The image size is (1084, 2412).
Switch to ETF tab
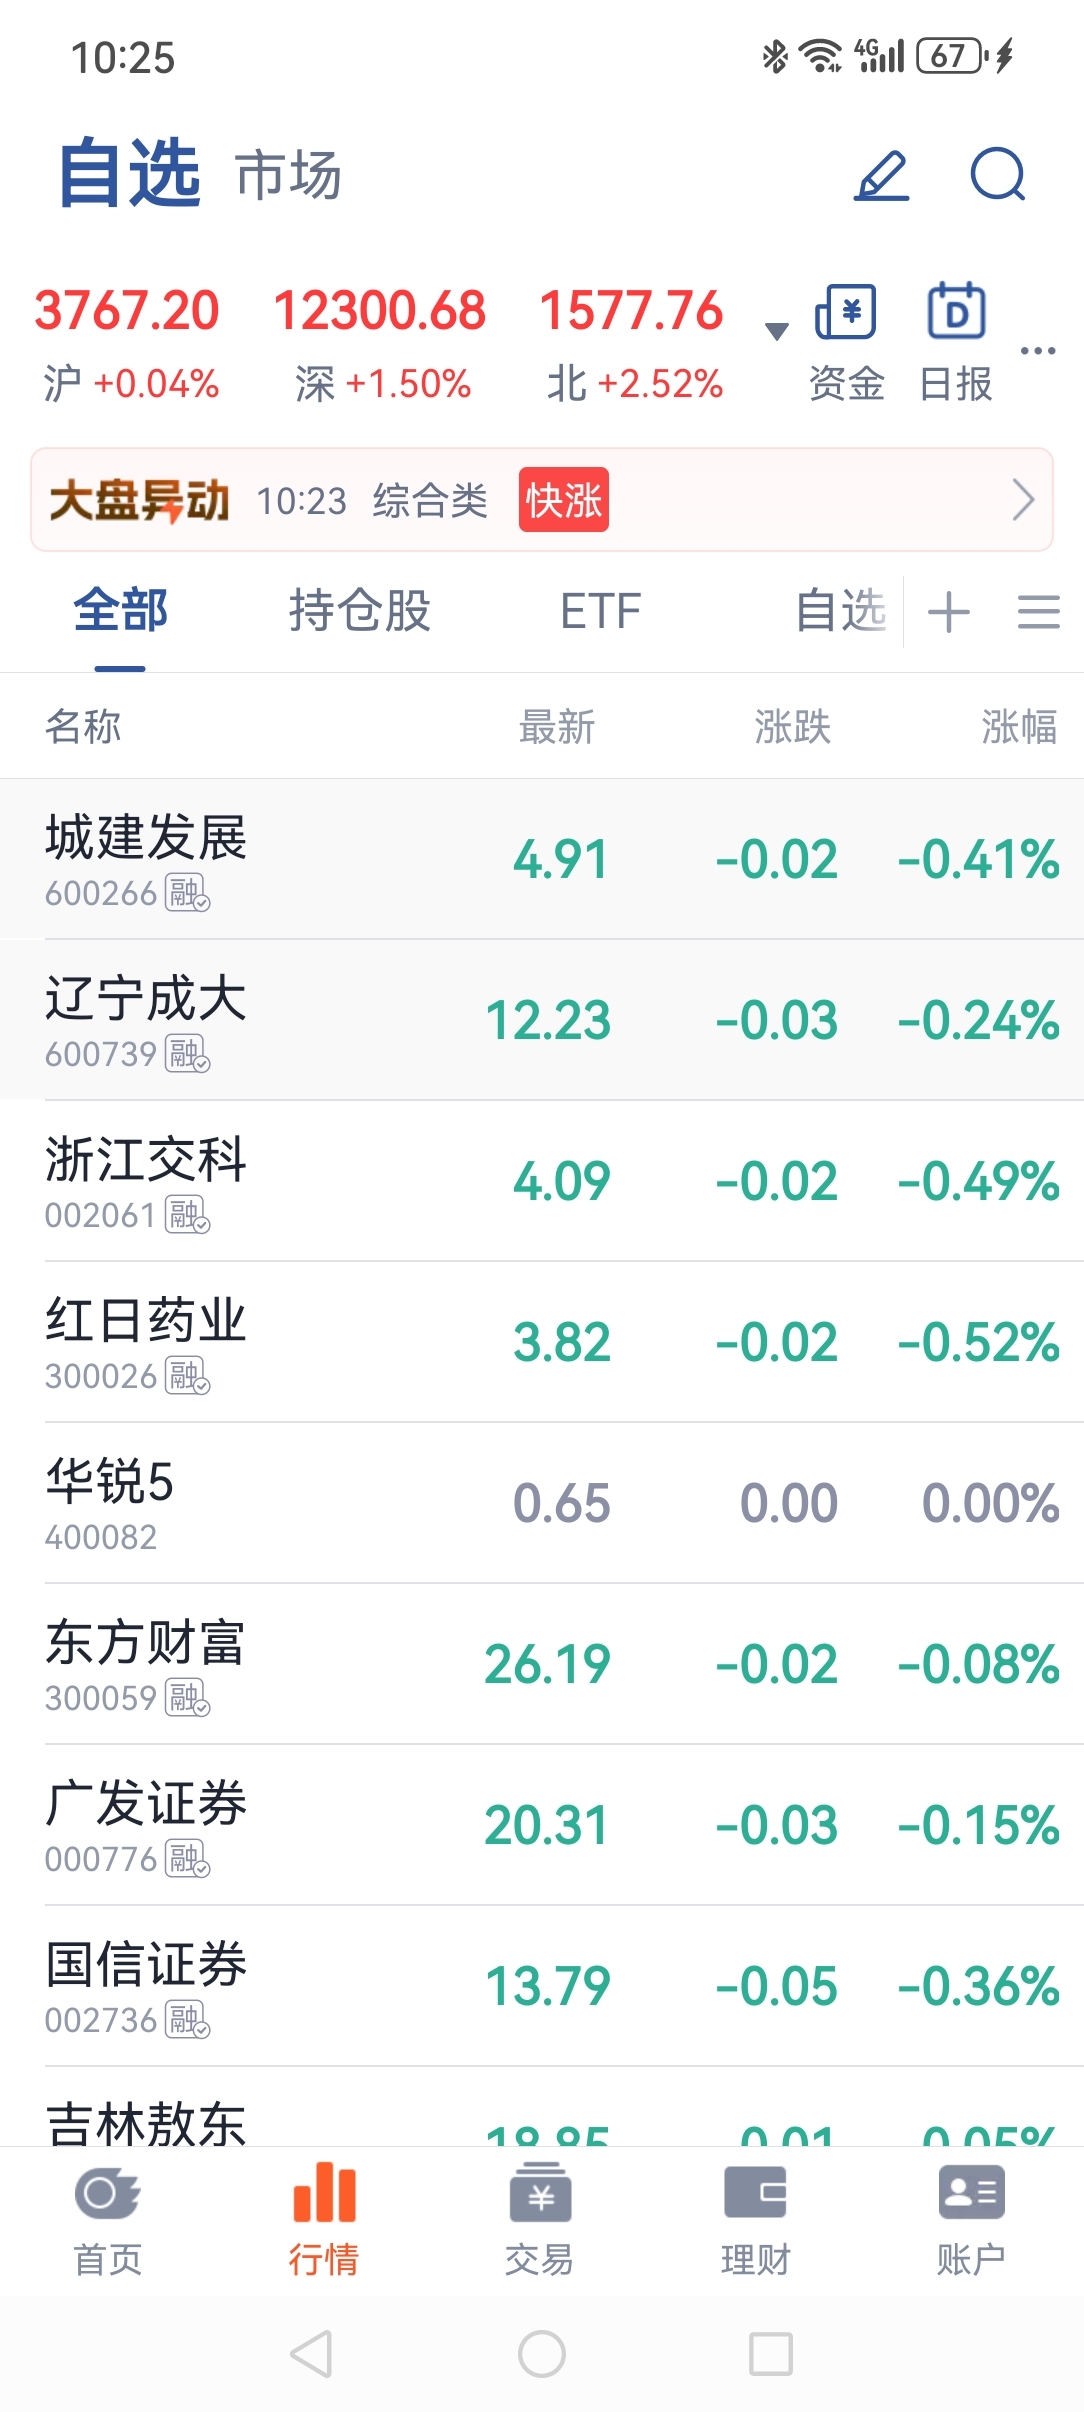pos(600,611)
